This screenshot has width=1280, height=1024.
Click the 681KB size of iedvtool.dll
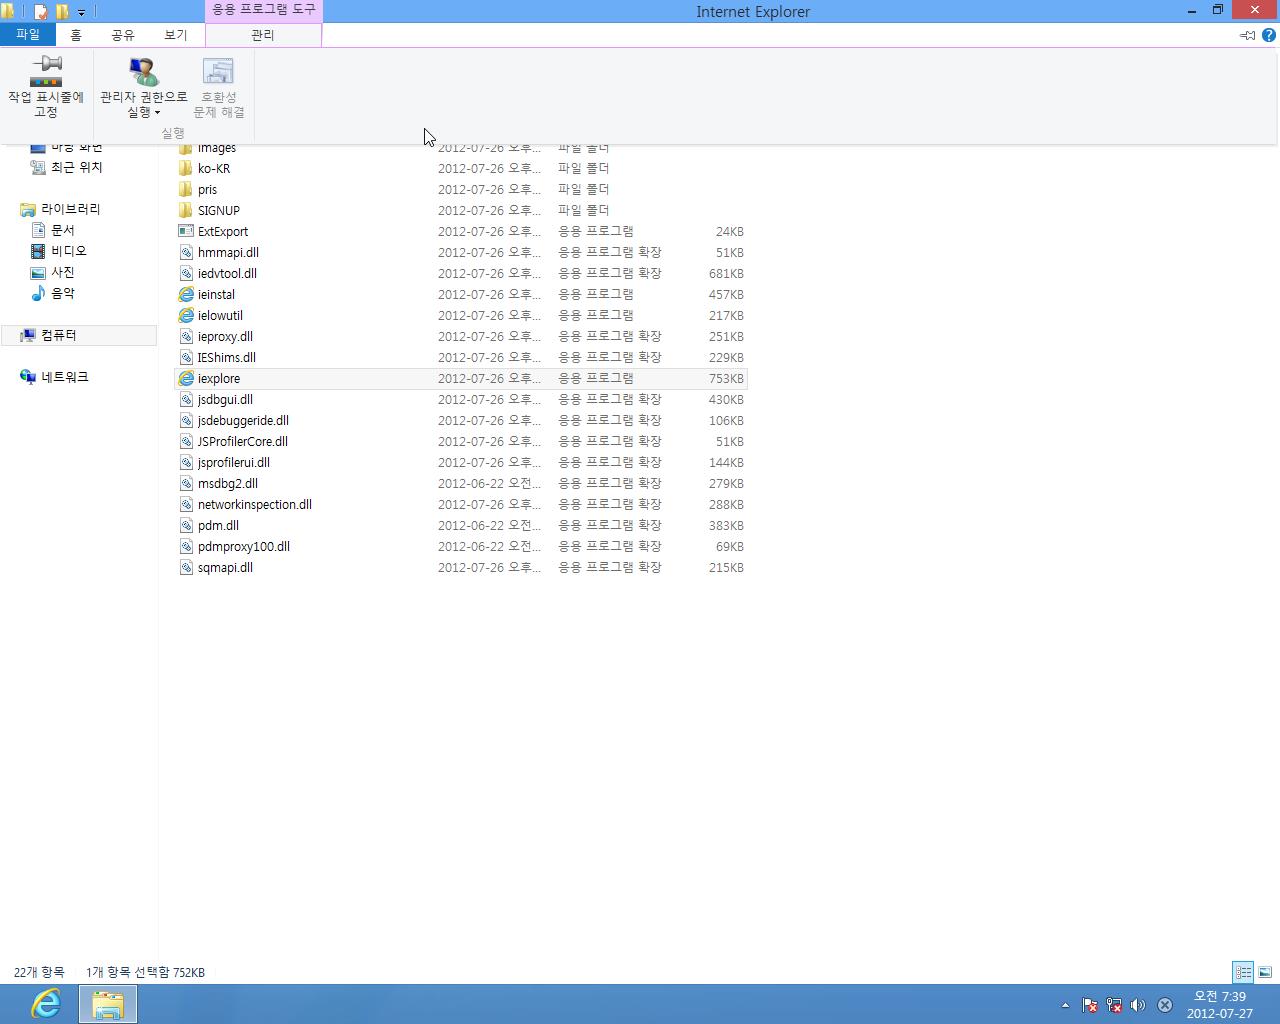click(726, 273)
